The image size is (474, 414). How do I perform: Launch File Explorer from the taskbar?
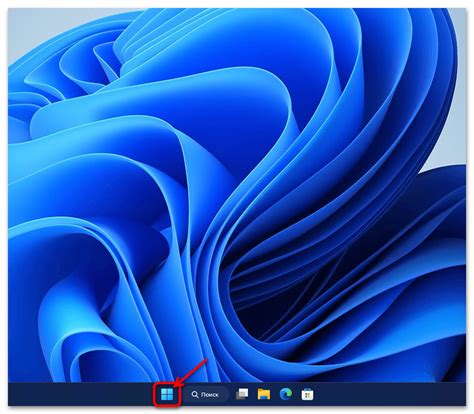(x=264, y=394)
